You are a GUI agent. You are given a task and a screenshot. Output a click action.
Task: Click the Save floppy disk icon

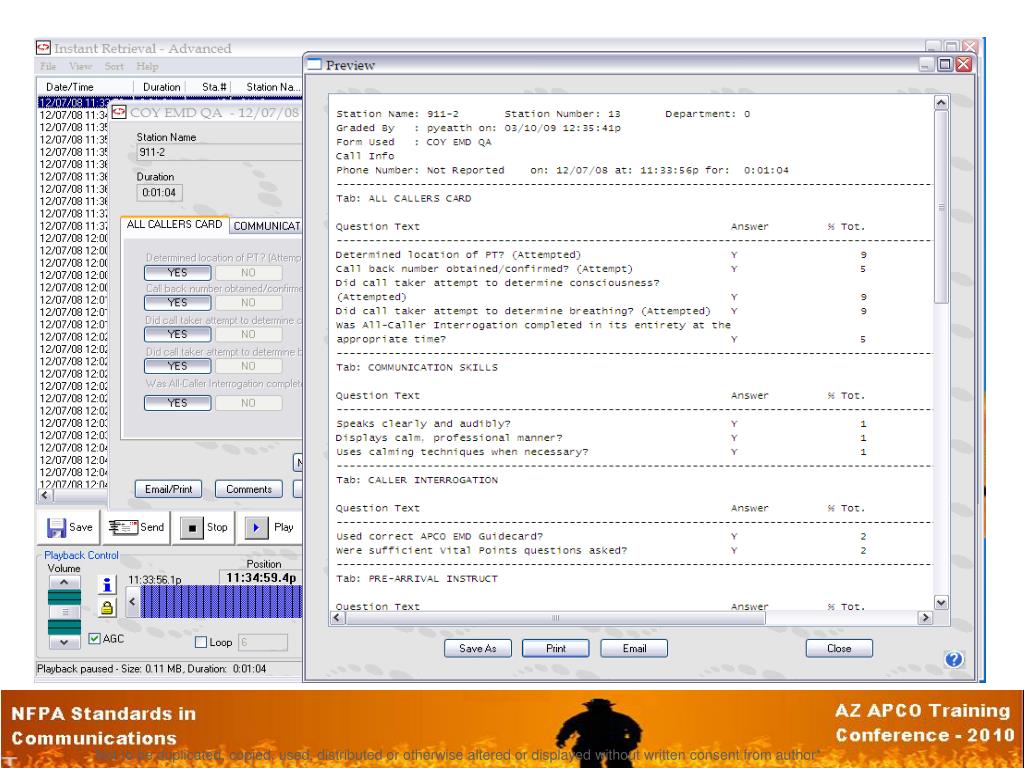[57, 527]
